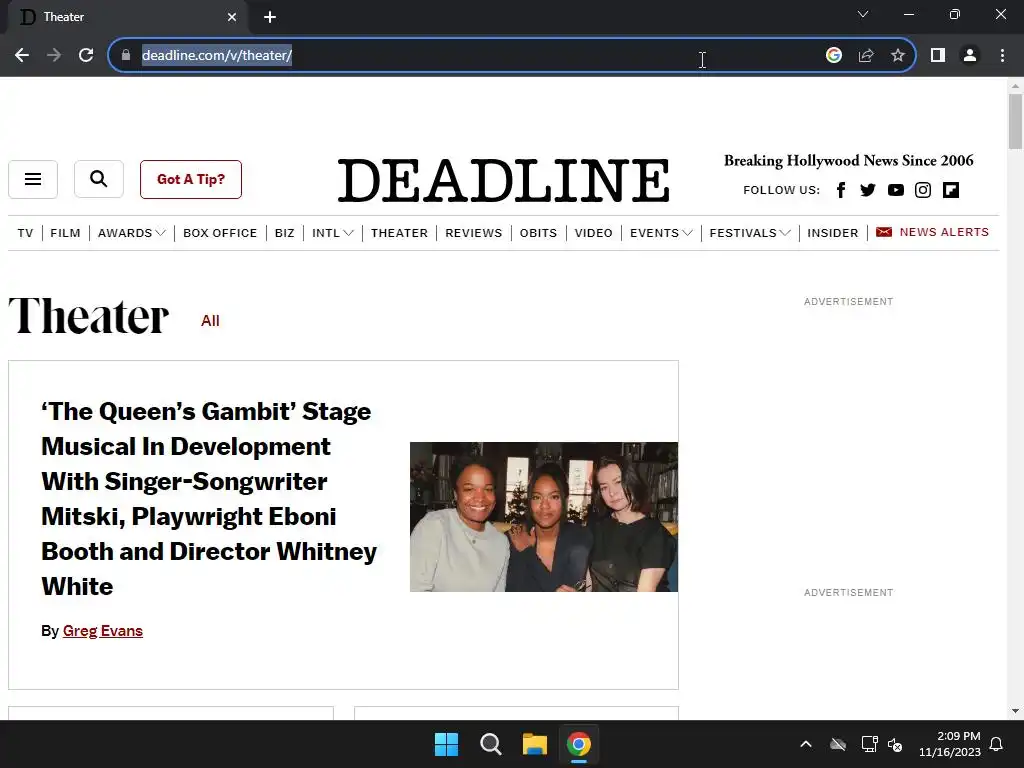Open the Chrome profile icon

(x=970, y=56)
